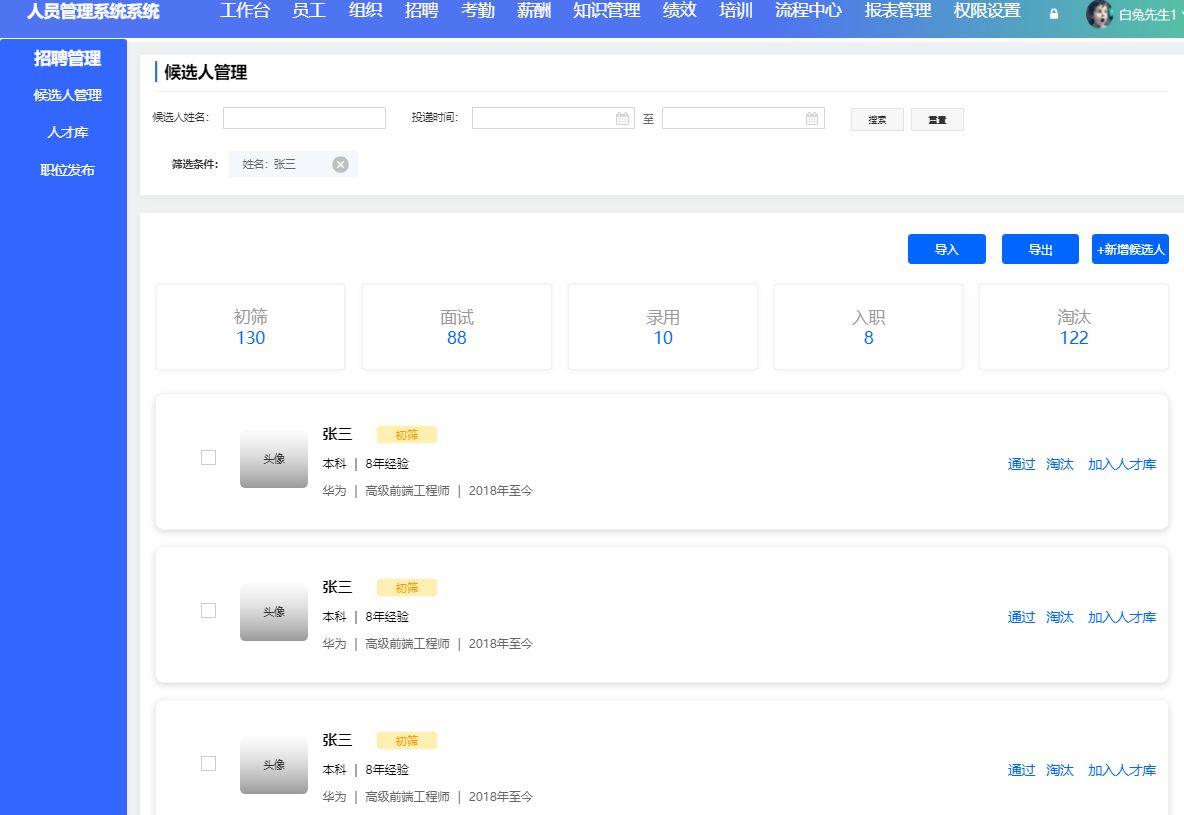Screen dimensions: 1184x815
Task: Click 加入人才库 on the second candidate
Action: pyautogui.click(x=1121, y=617)
